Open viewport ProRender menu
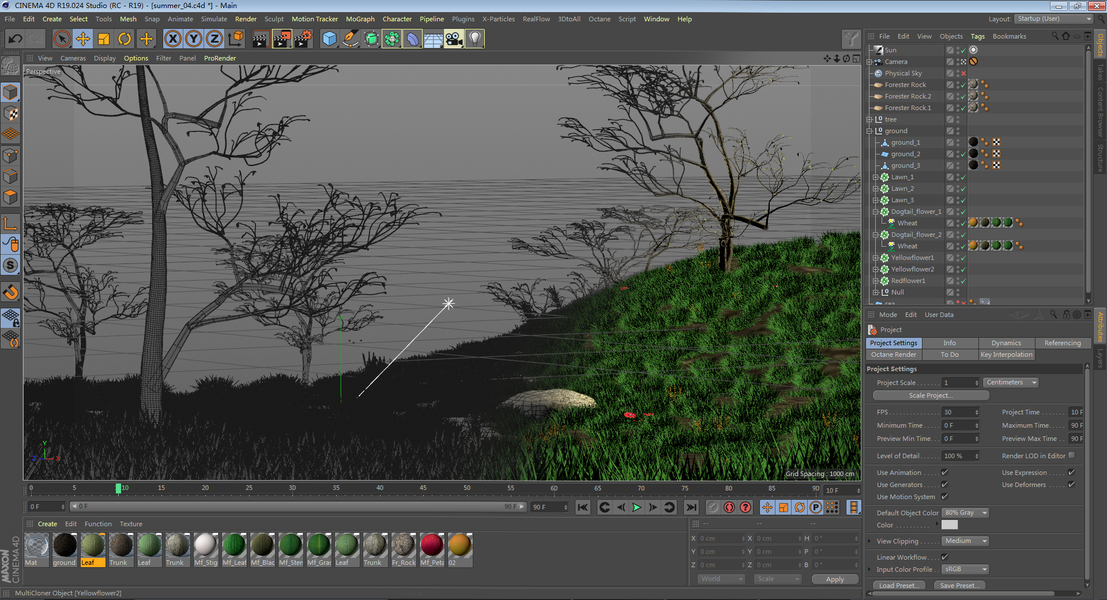Screen dimensions: 1107x600 point(220,59)
